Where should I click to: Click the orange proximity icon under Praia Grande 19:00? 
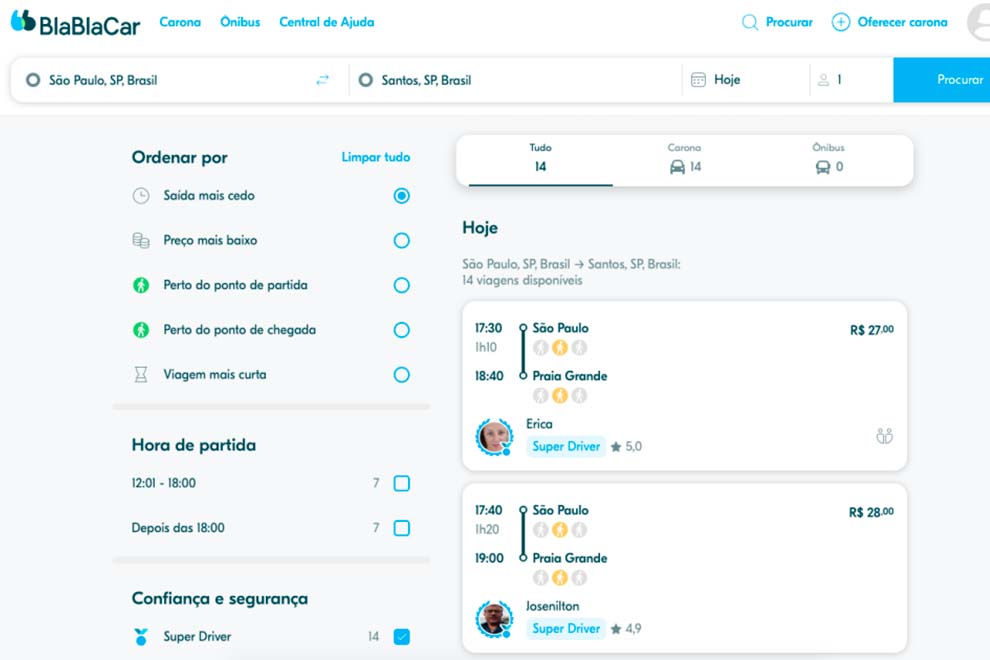[560, 577]
